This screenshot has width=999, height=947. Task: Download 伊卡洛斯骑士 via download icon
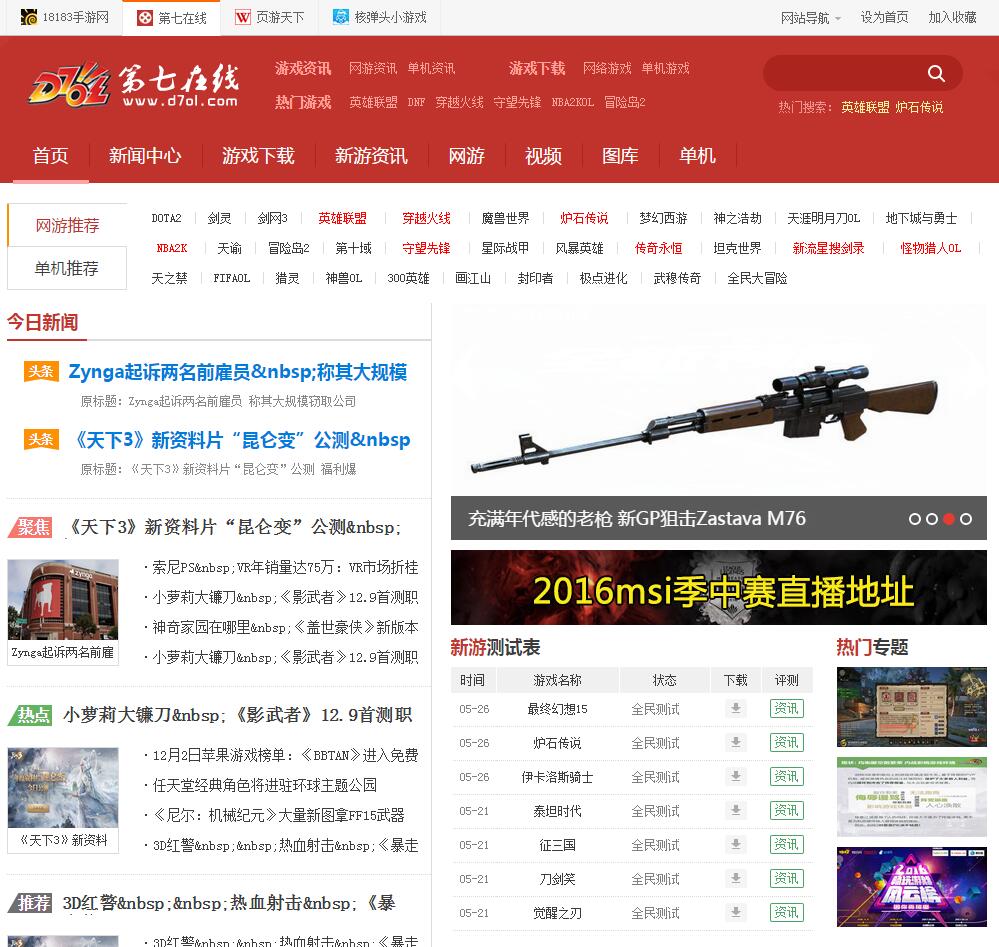coord(735,777)
